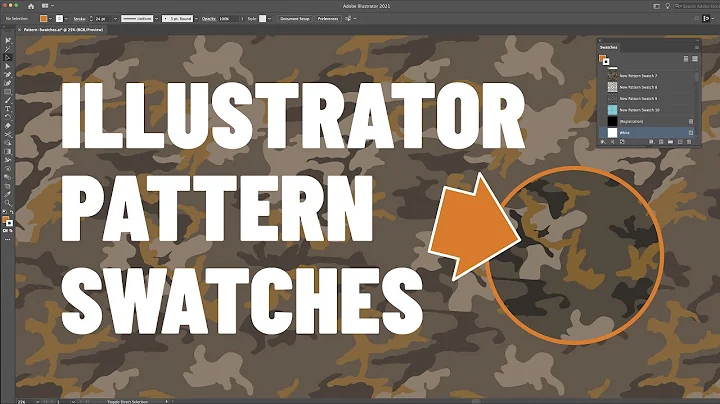
Task: Click Preferences button
Action: click(x=328, y=18)
